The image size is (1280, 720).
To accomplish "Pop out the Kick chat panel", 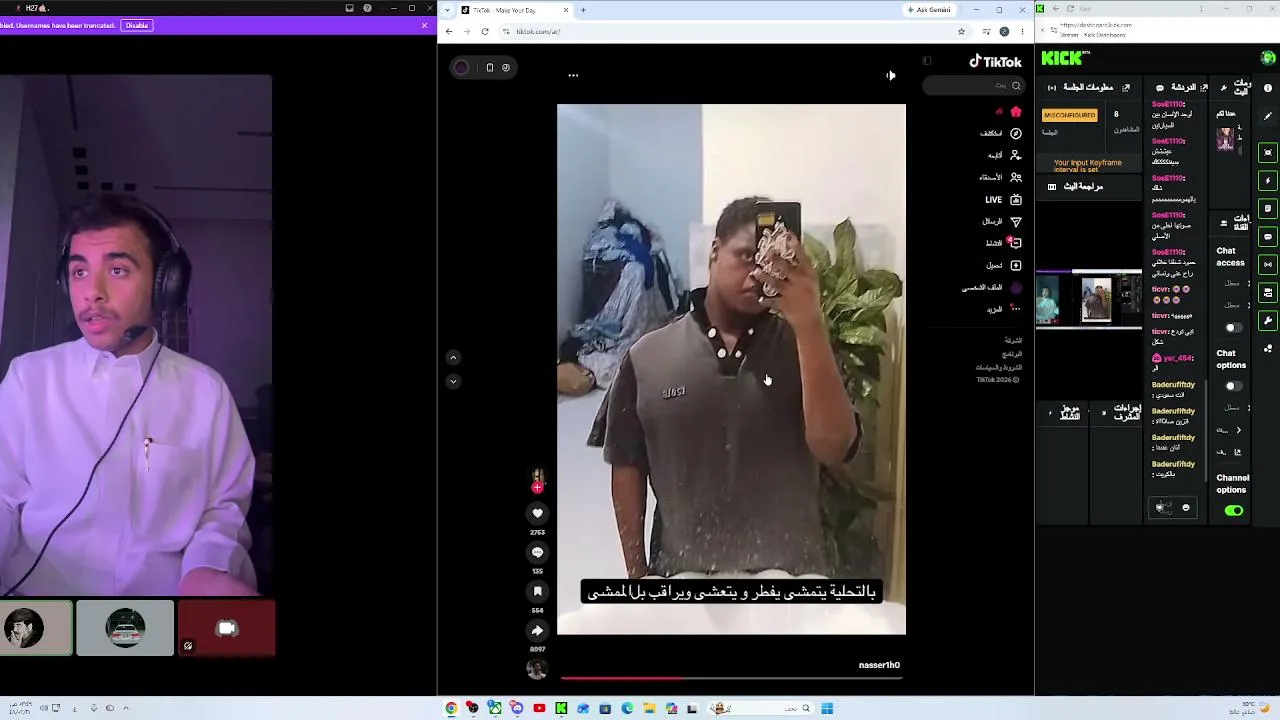I will pos(1203,88).
